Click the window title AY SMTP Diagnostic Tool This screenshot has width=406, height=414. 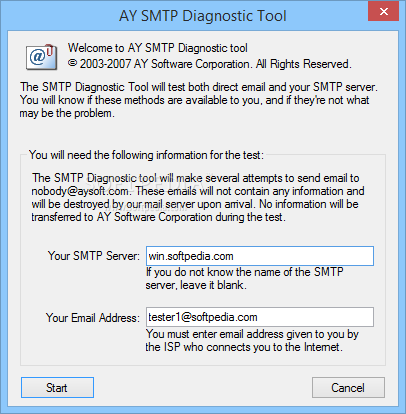tap(203, 16)
